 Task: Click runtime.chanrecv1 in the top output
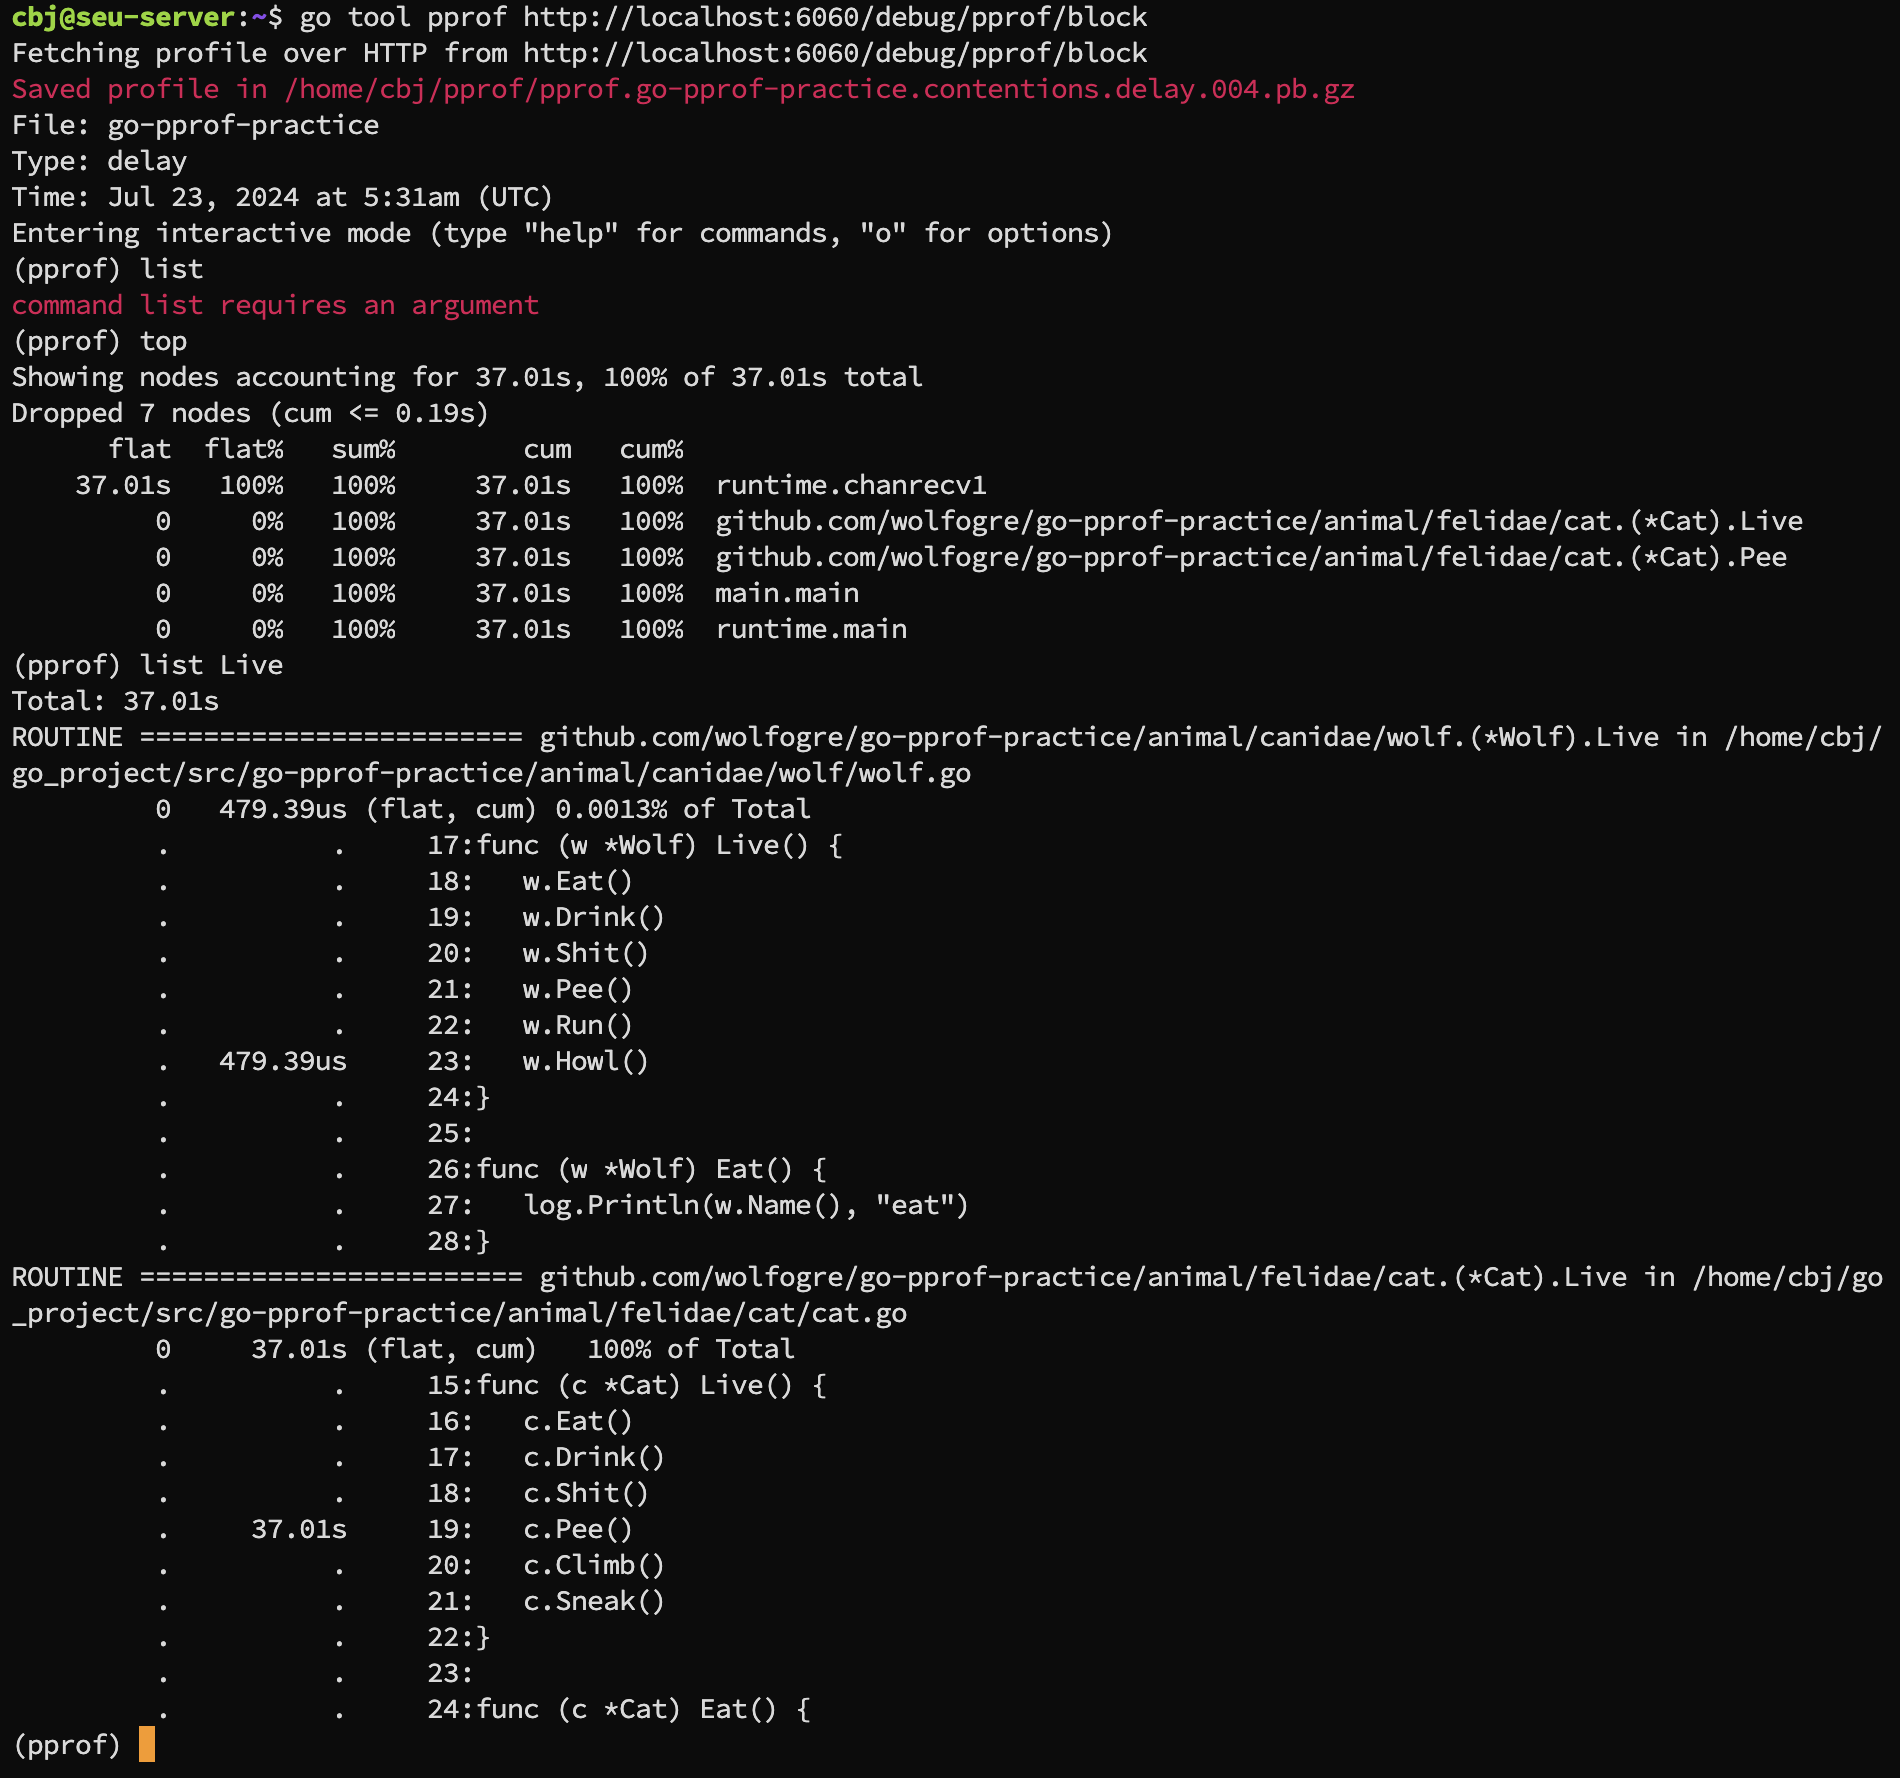[850, 485]
